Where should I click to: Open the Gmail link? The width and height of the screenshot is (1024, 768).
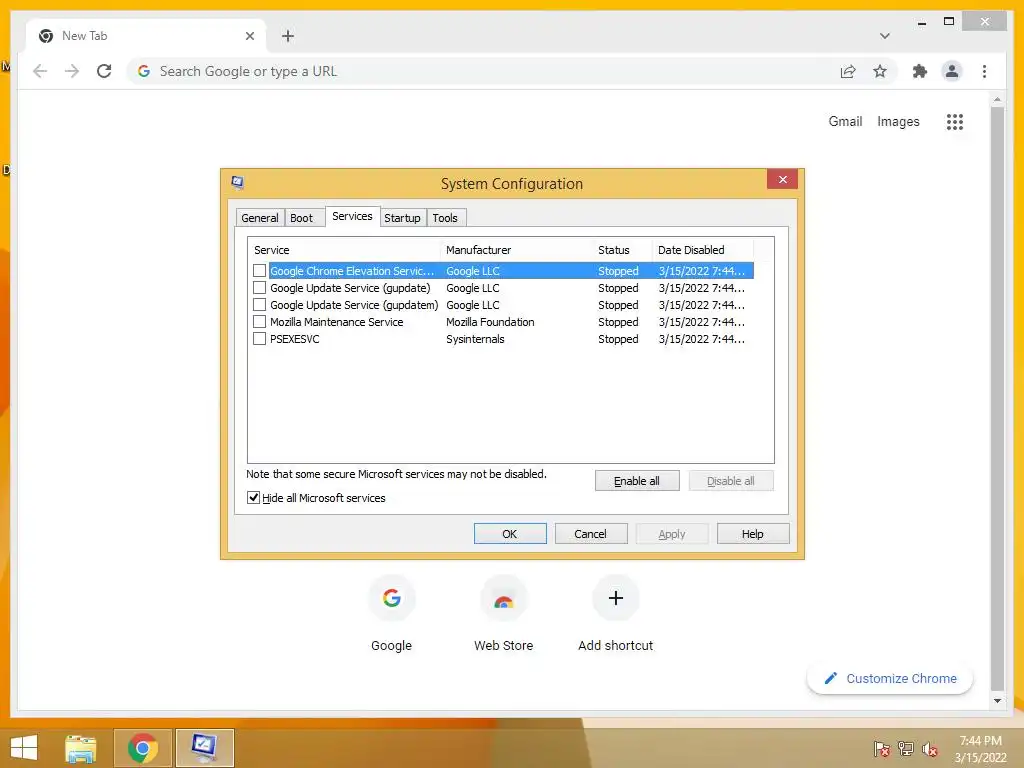[845, 121]
